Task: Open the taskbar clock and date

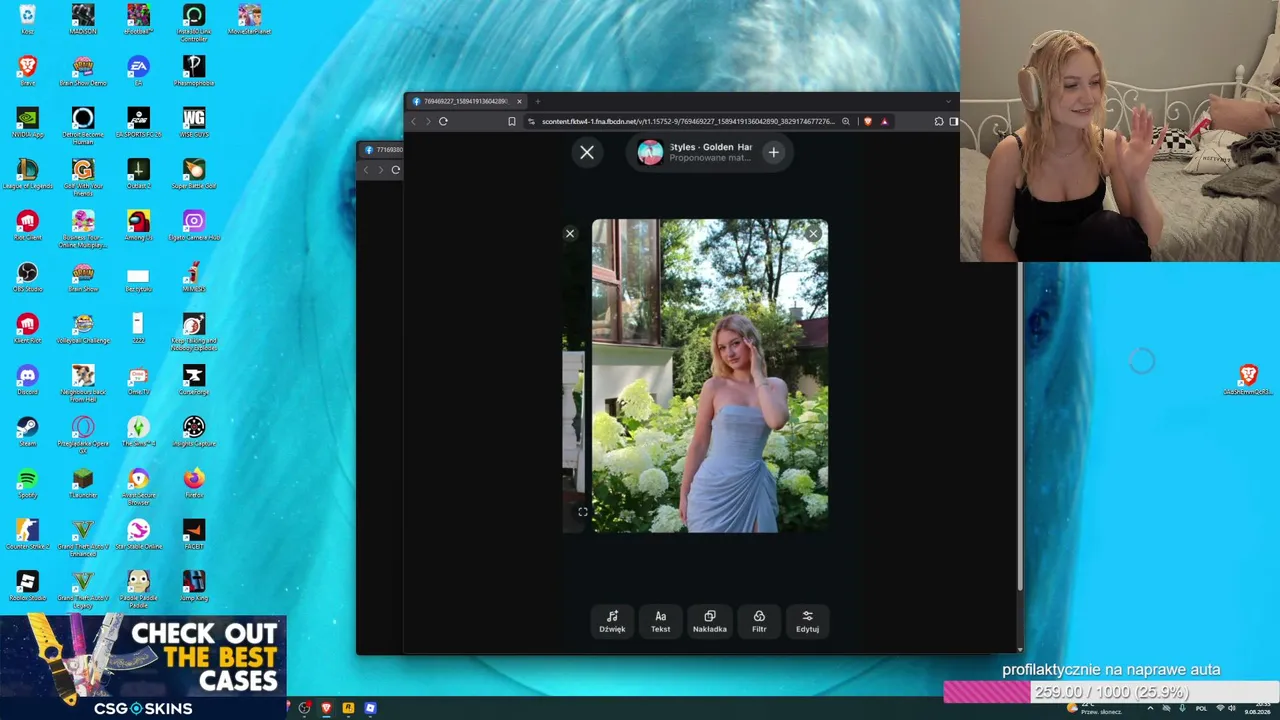Action: click(x=1257, y=708)
